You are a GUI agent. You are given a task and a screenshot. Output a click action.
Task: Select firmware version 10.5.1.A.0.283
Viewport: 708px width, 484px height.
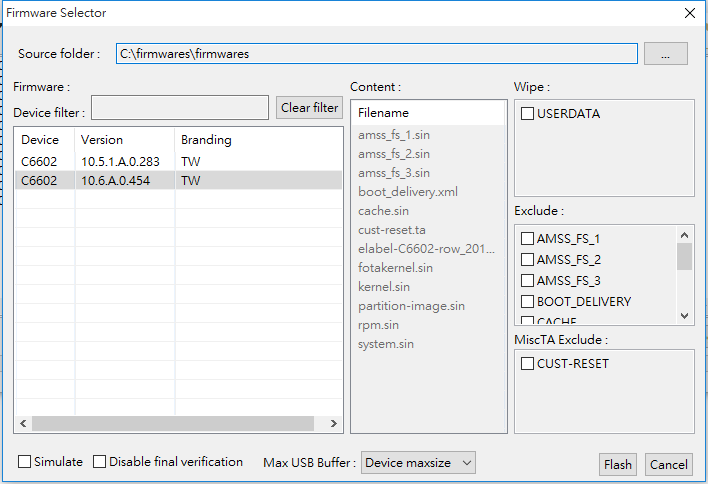coord(178,162)
